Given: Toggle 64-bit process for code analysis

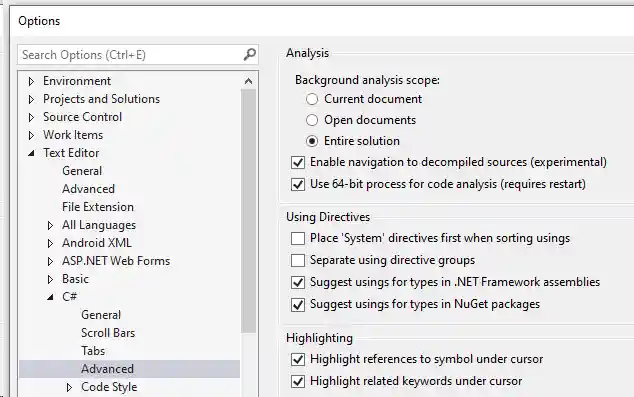Looking at the screenshot, I should (x=298, y=184).
